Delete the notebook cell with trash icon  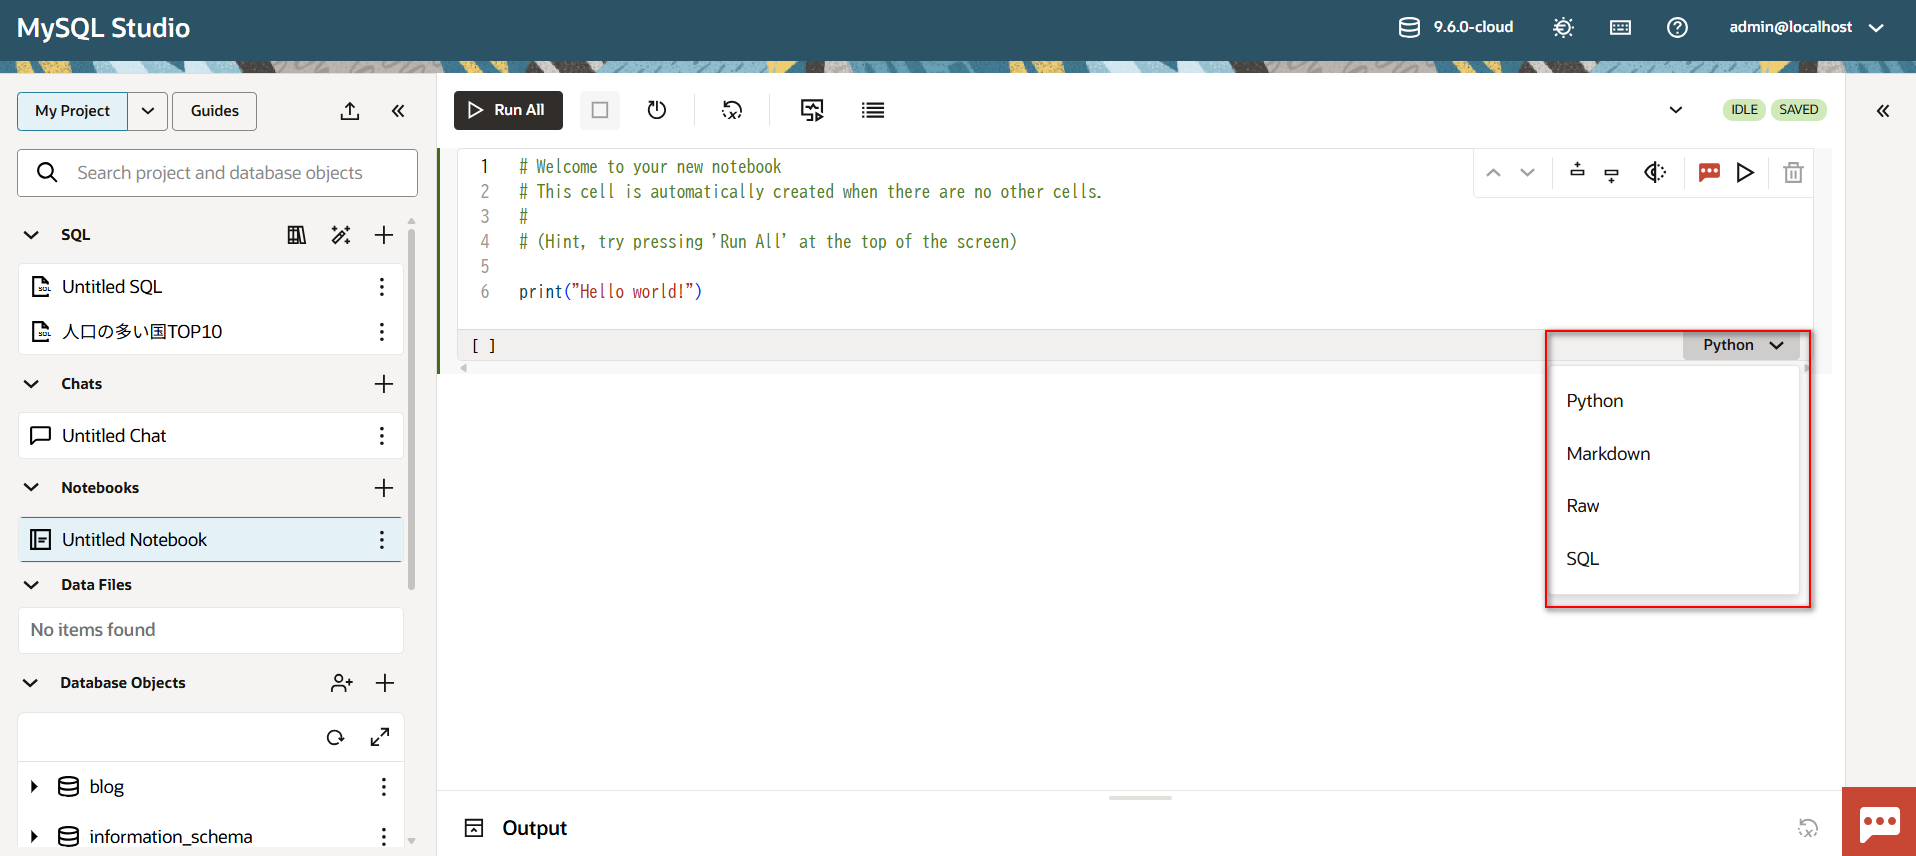pyautogui.click(x=1793, y=173)
